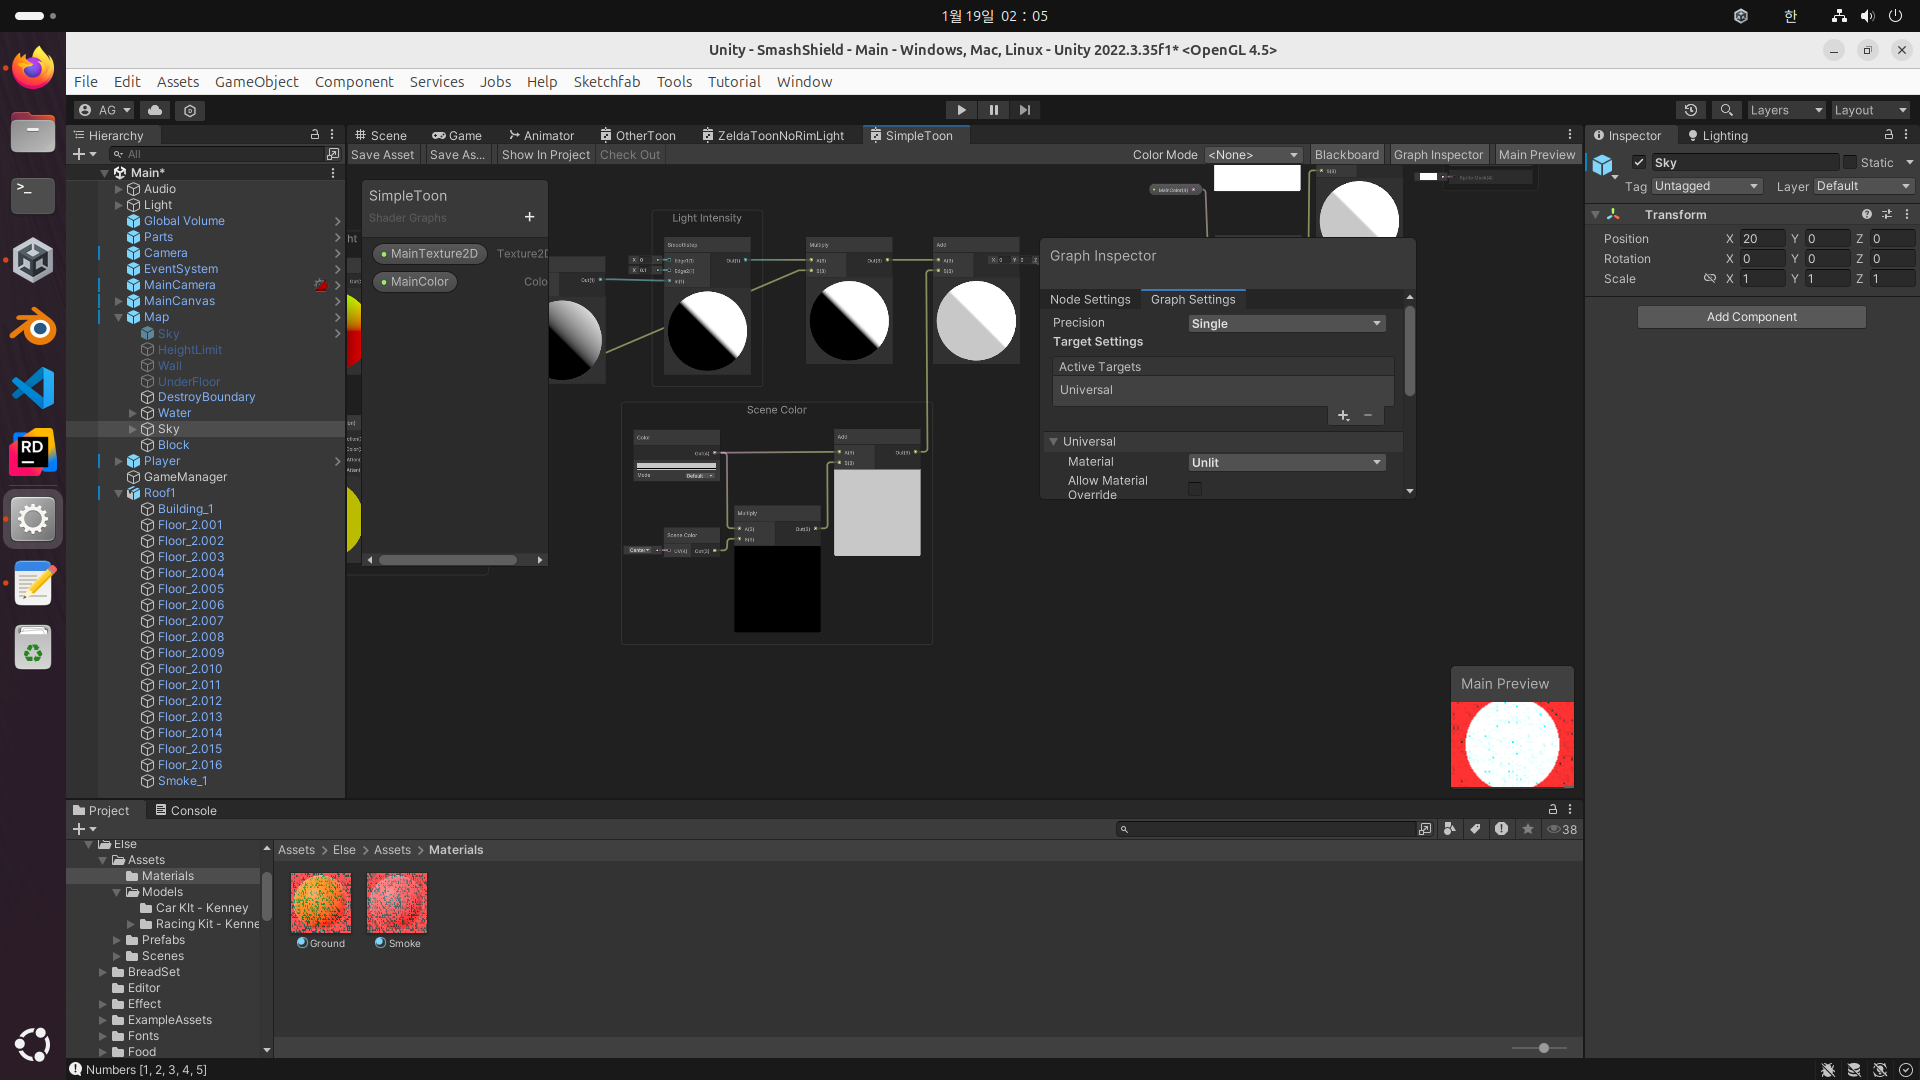
Task: Toggle the Sky object active checkbox
Action: [x=1639, y=162]
